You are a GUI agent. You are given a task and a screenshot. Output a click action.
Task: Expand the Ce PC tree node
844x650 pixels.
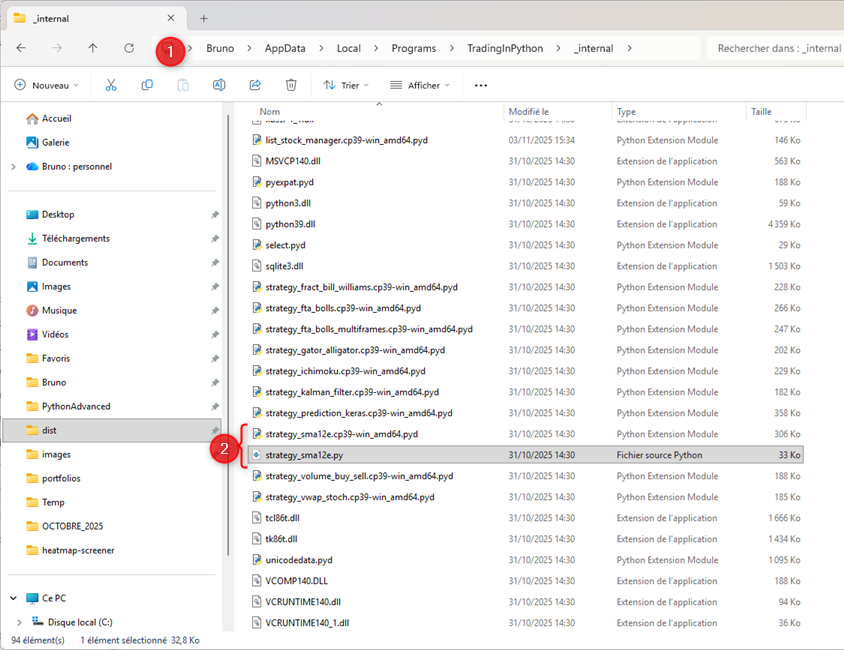click(x=13, y=598)
